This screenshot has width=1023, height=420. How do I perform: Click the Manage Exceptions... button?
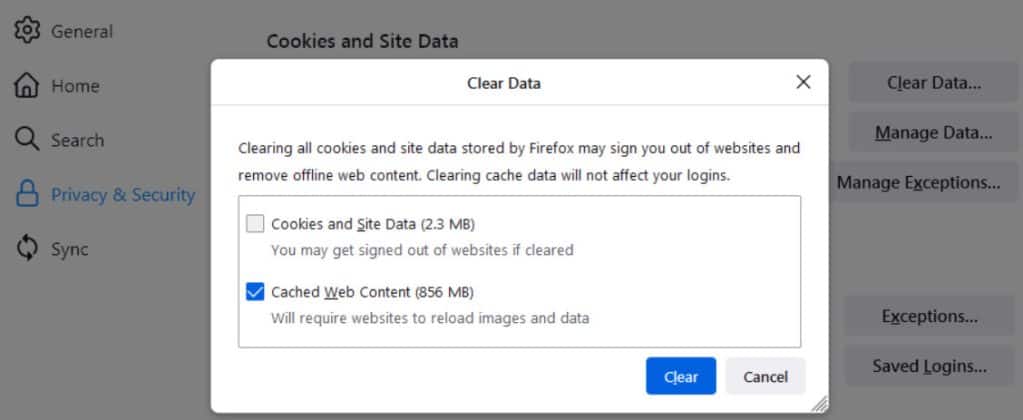918,182
